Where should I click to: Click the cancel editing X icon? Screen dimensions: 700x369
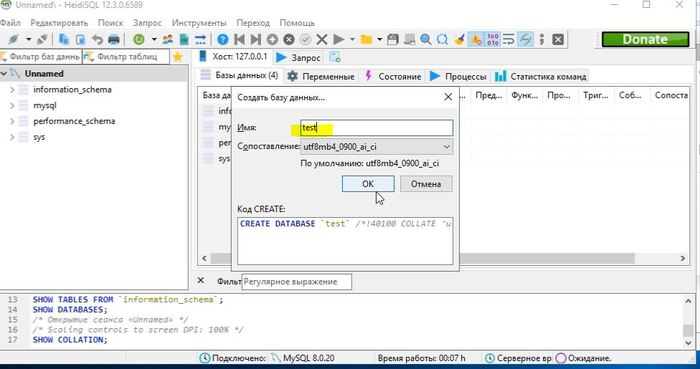[322, 40]
